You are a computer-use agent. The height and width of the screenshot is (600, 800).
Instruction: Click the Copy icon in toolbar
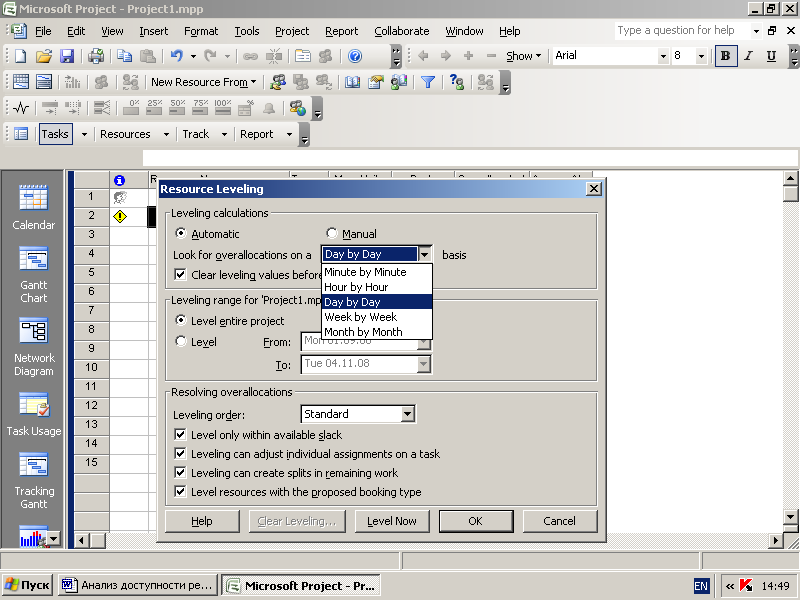point(124,56)
